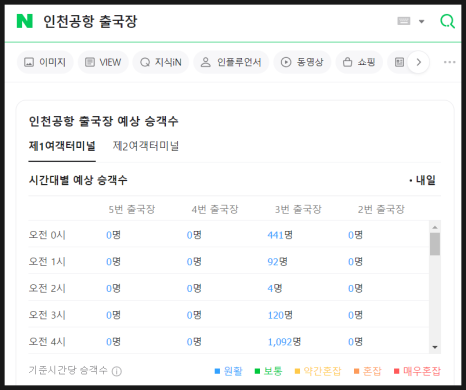The image size is (466, 390).
Task: Click the green 보통 legend swatch
Action: click(257, 371)
